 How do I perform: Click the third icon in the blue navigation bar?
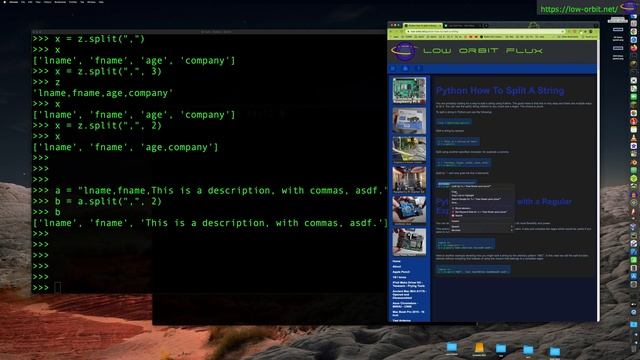coord(418,69)
